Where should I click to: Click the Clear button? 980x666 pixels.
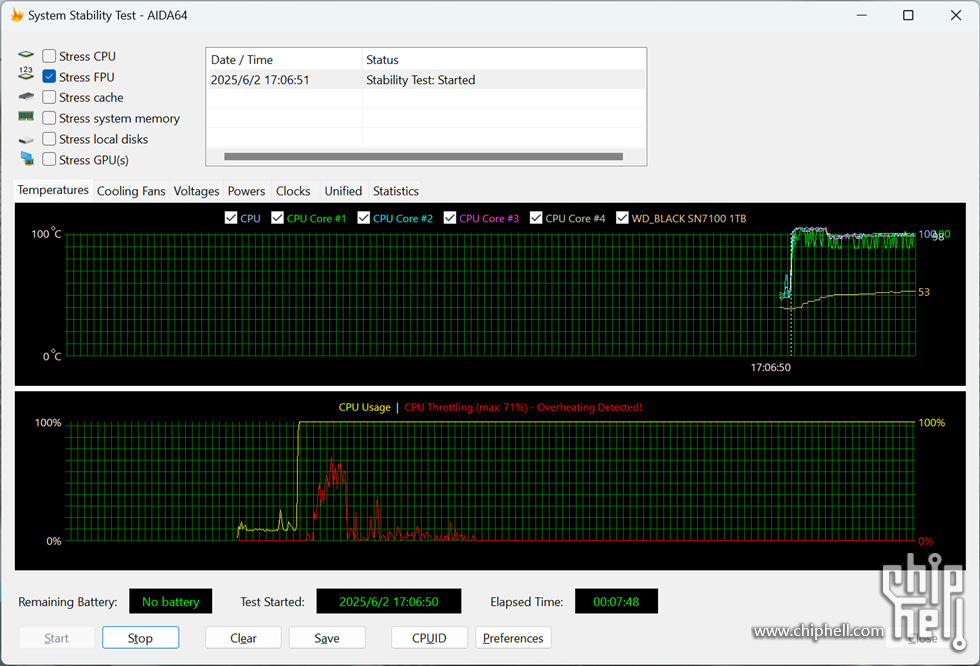point(243,638)
